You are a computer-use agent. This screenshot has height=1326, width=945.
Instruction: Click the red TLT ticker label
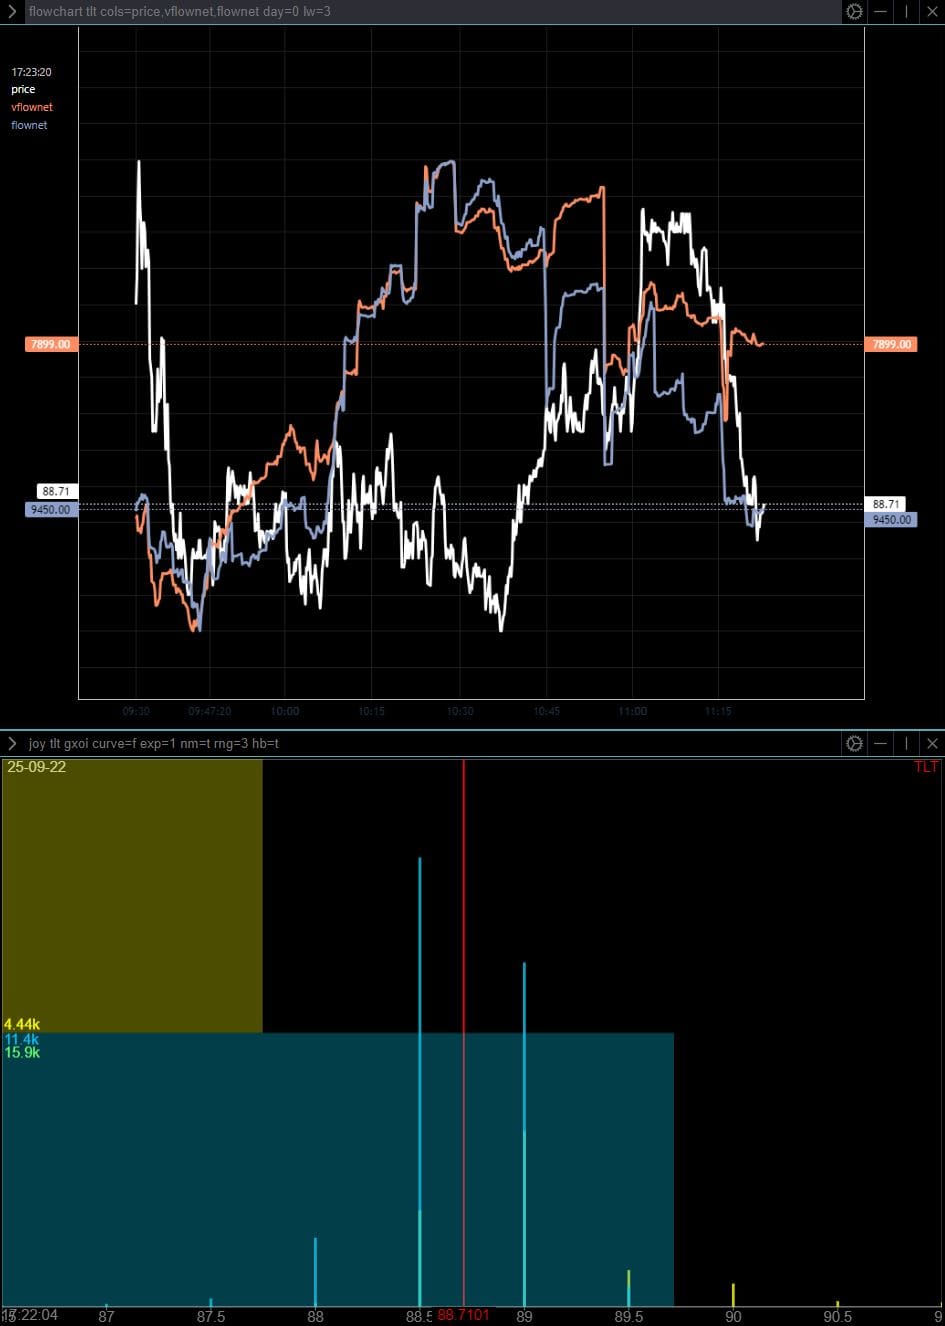[x=926, y=767]
